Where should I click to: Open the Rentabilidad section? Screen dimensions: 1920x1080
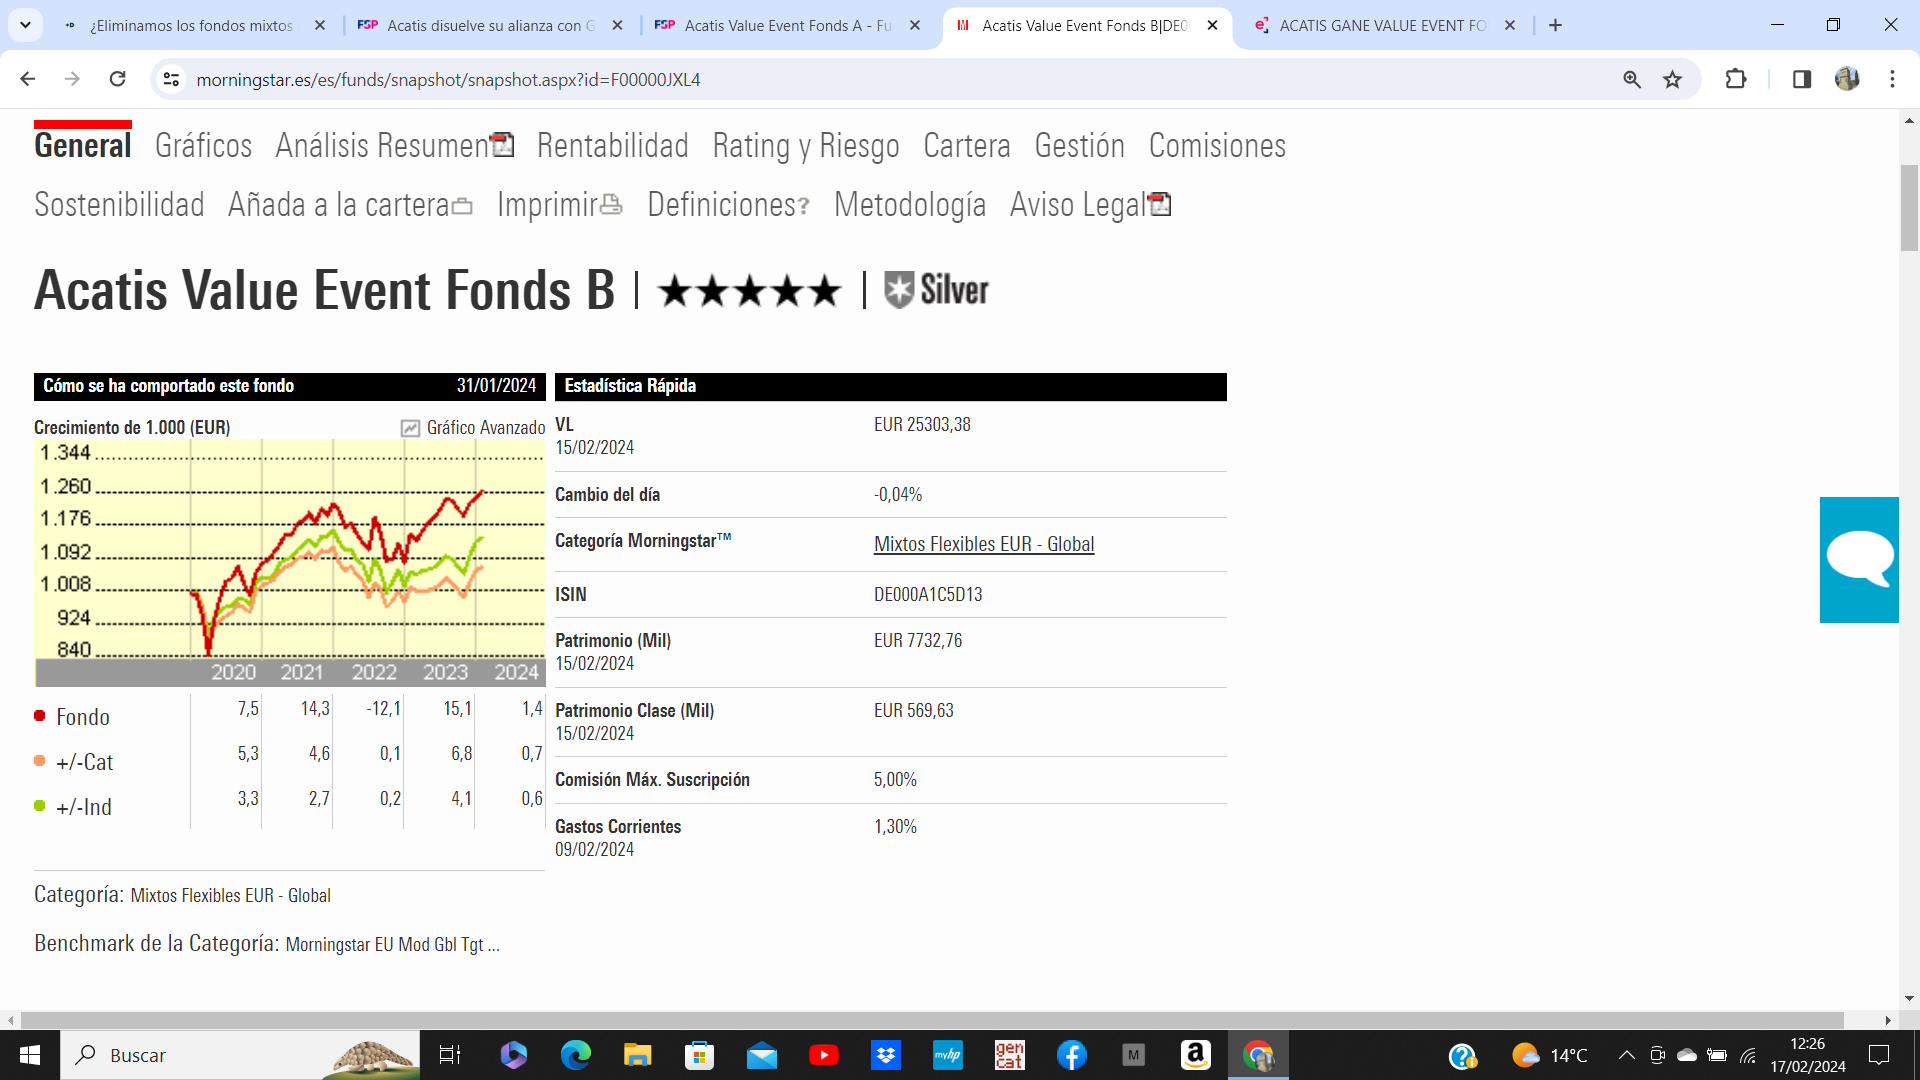coord(613,146)
